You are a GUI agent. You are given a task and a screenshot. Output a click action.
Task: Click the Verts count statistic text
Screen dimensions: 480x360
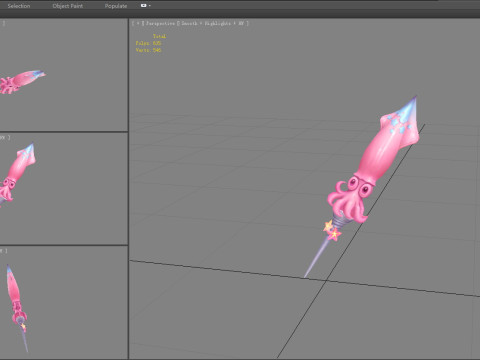point(148,50)
